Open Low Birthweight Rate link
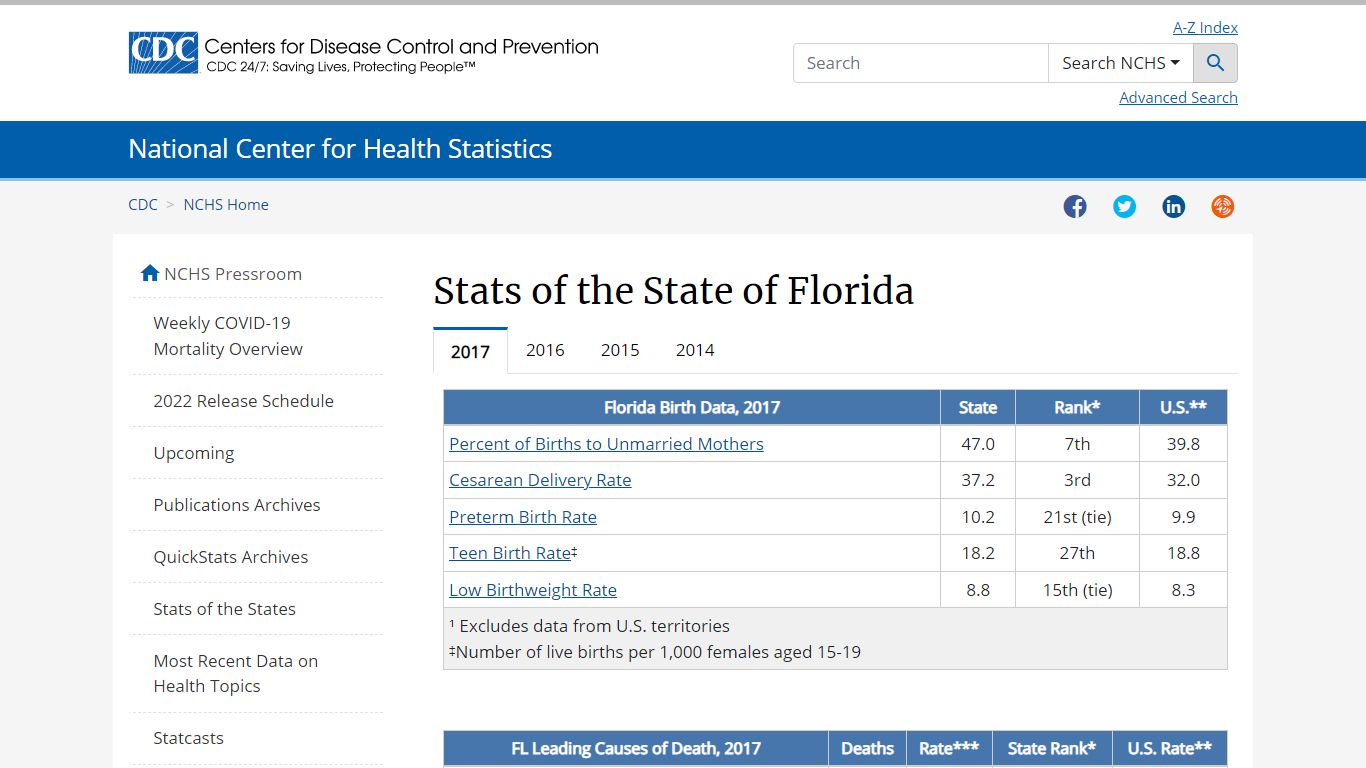Image resolution: width=1366 pixels, height=768 pixels. coord(533,590)
